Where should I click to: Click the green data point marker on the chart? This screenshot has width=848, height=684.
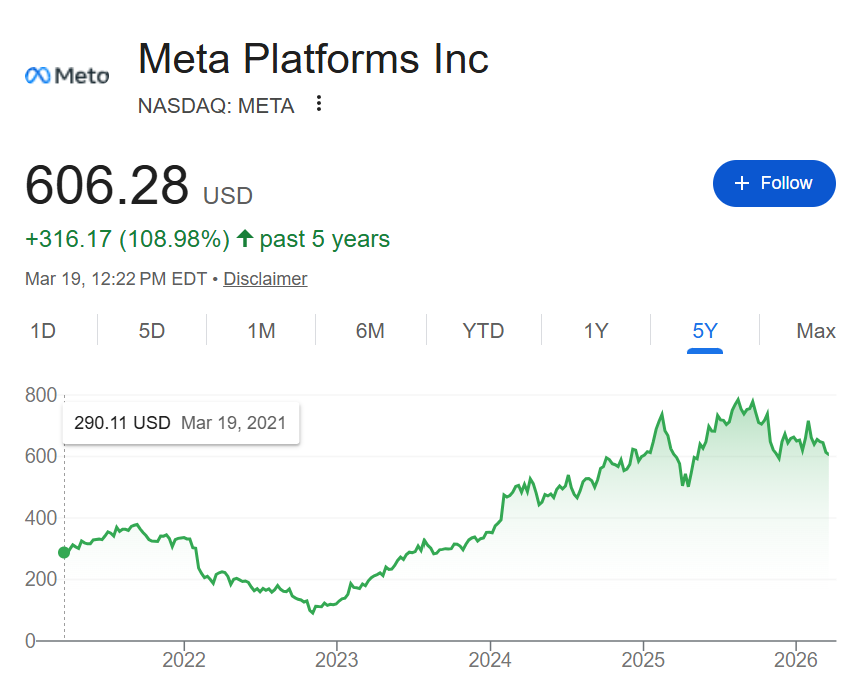(65, 552)
